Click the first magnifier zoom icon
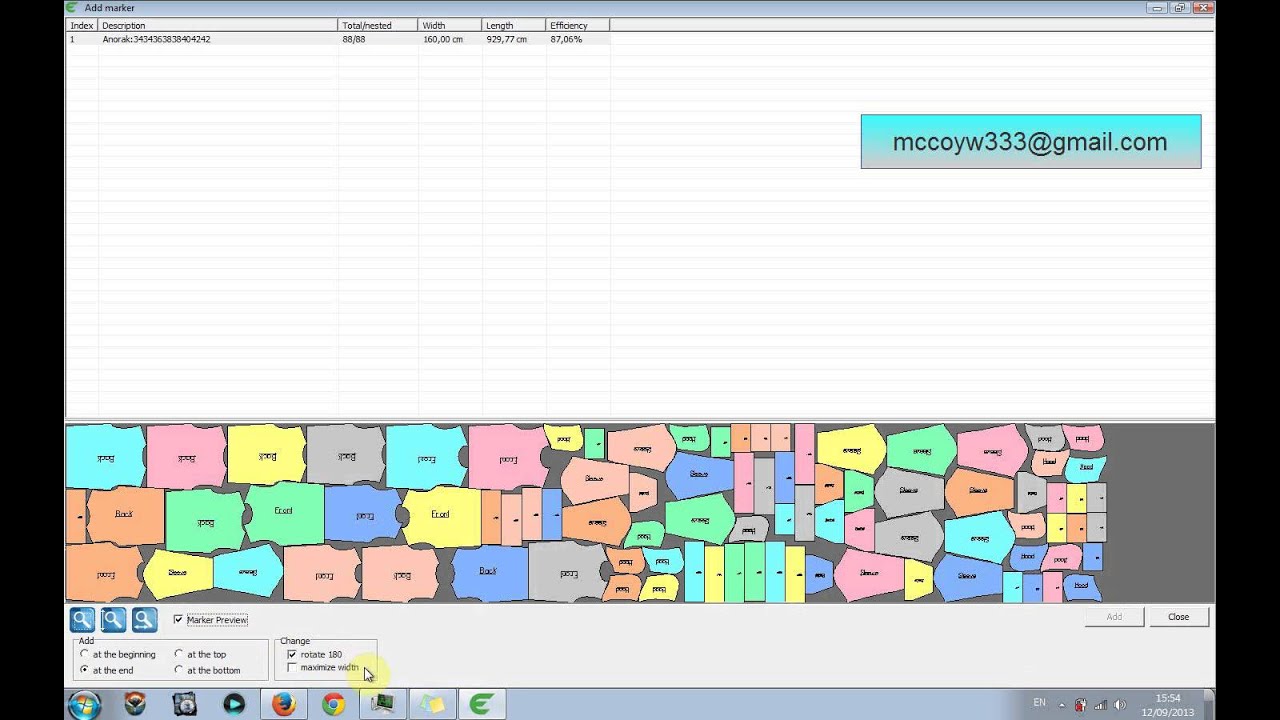The width and height of the screenshot is (1280, 720). pyautogui.click(x=82, y=620)
